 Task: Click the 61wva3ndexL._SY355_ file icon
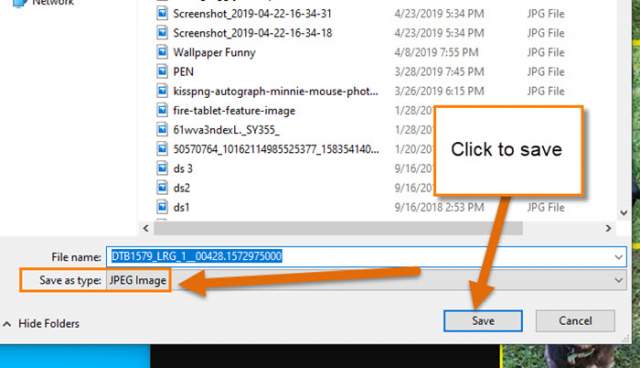162,129
